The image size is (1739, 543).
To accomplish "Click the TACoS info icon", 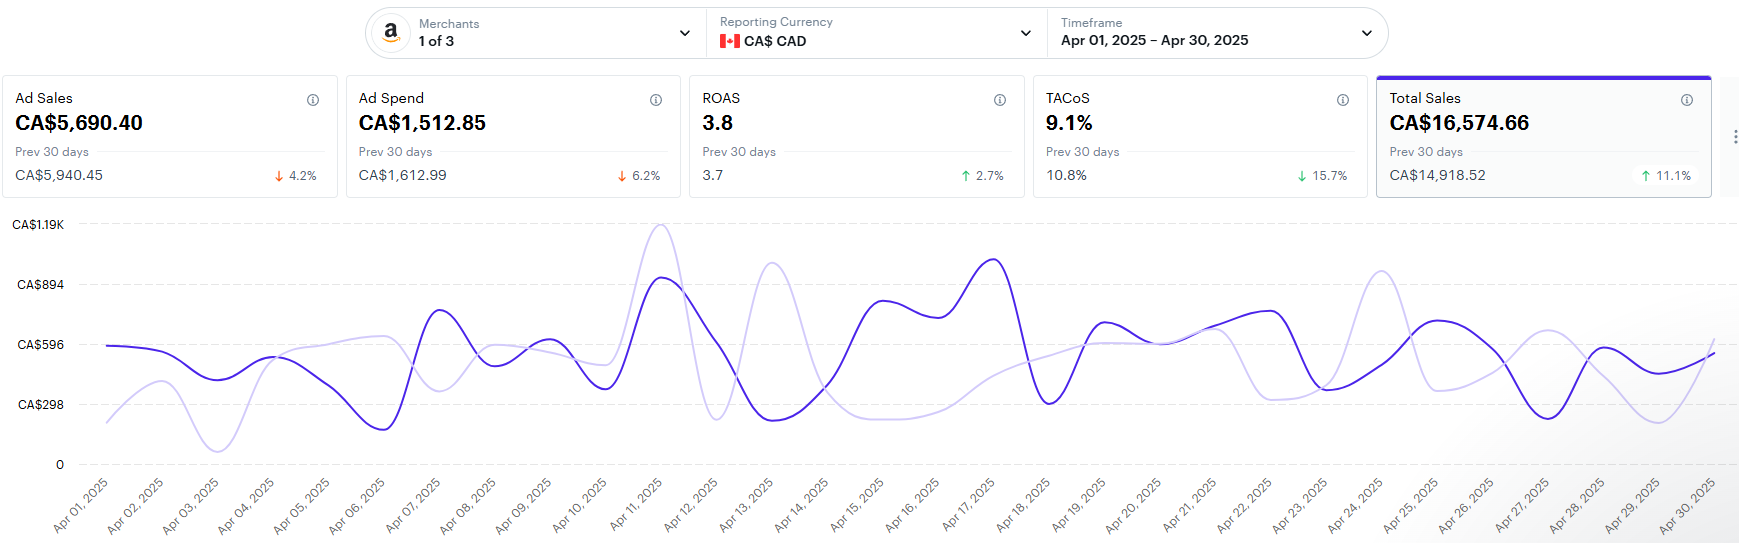I will [1343, 100].
